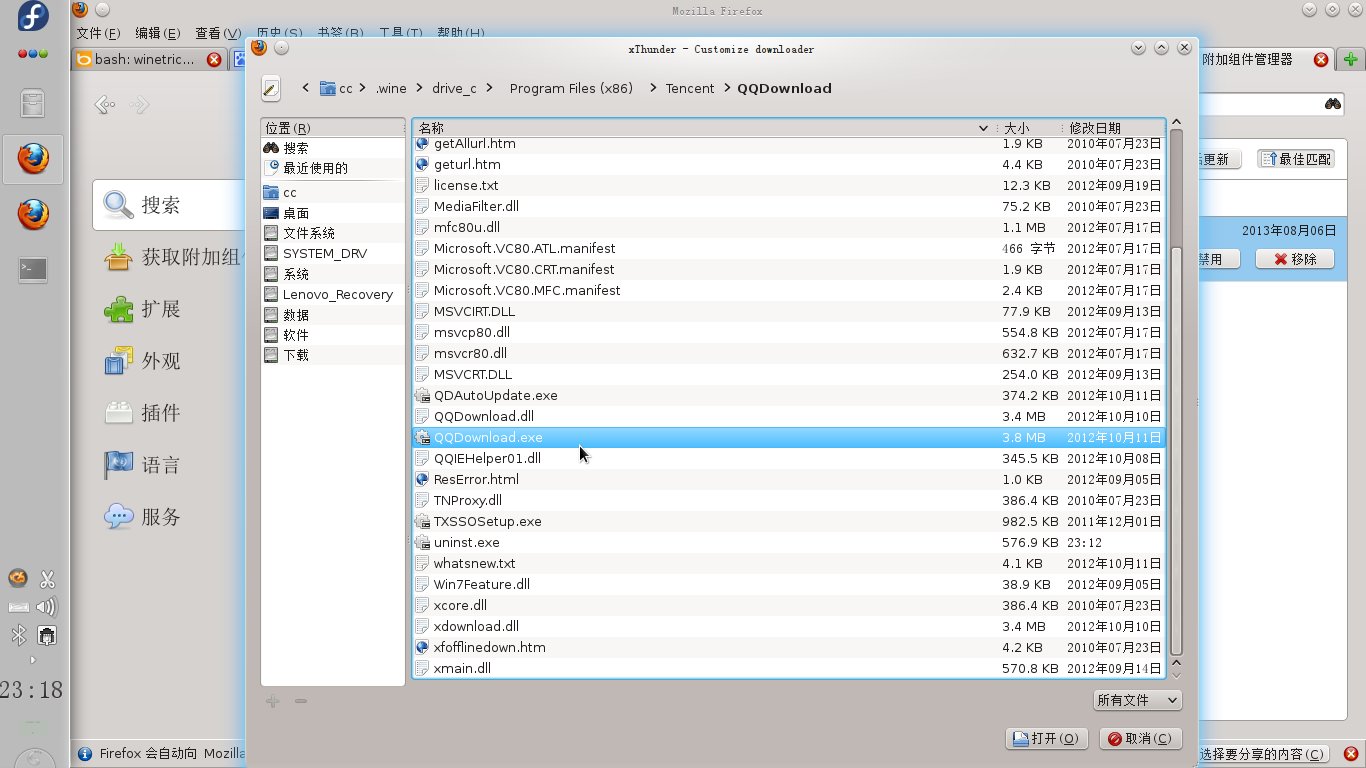Select file whatsnew.txt
Screen dimensions: 1366x768
click(x=789, y=563)
